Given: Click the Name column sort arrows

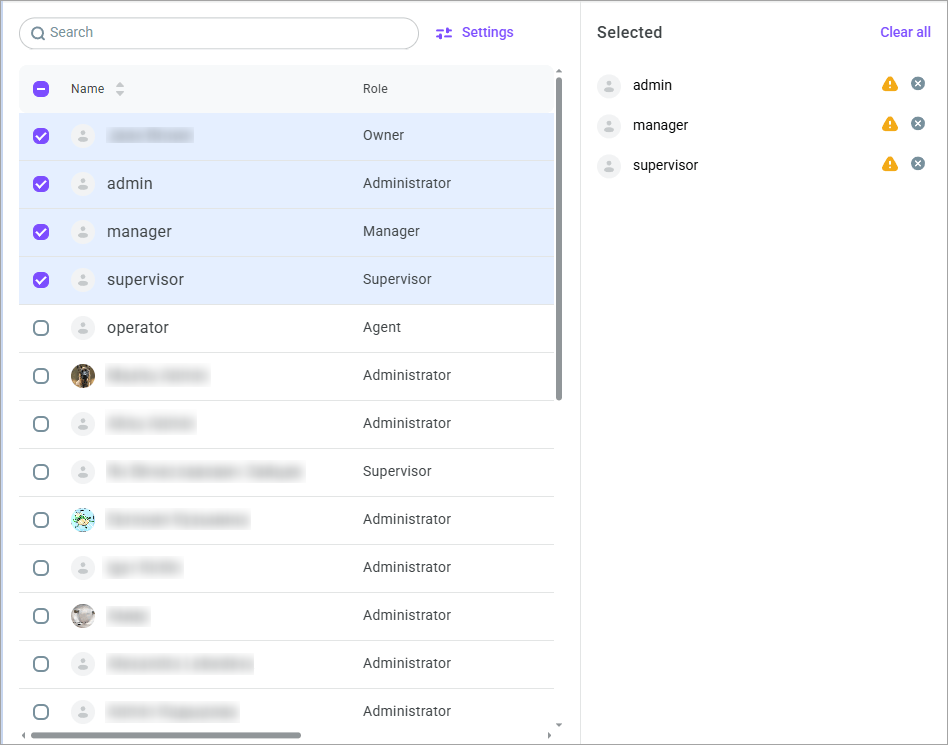Looking at the screenshot, I should (x=120, y=89).
